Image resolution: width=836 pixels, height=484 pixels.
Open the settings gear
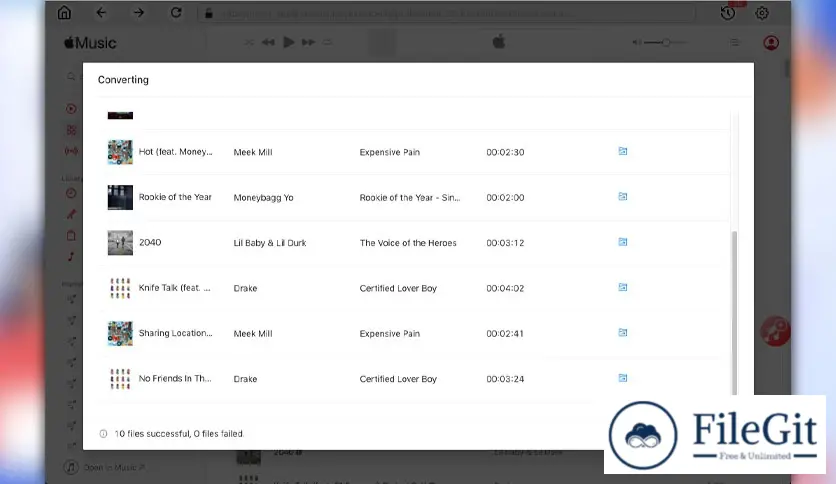coord(762,13)
